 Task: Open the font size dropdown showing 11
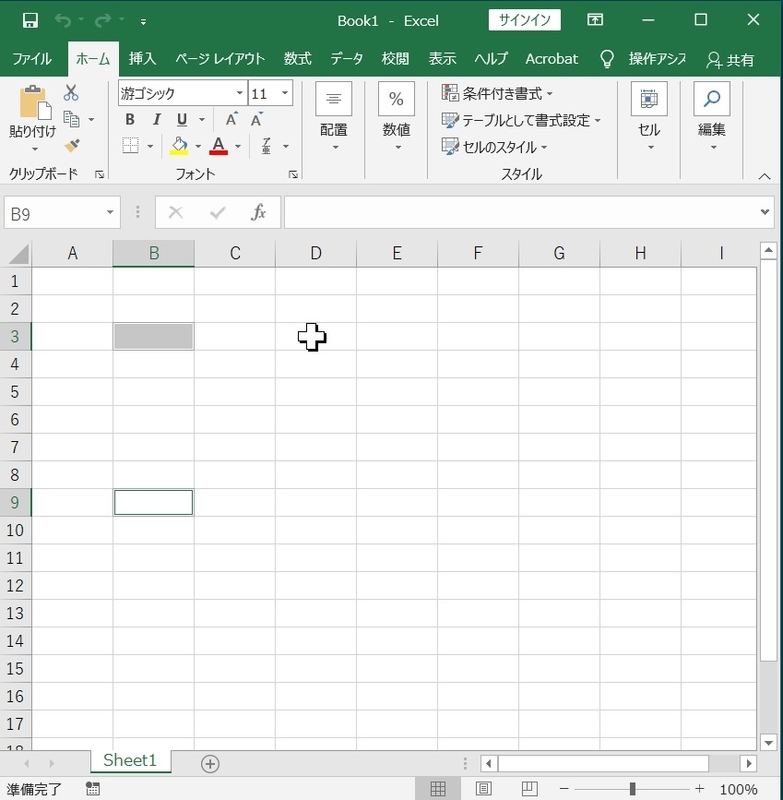coord(285,93)
